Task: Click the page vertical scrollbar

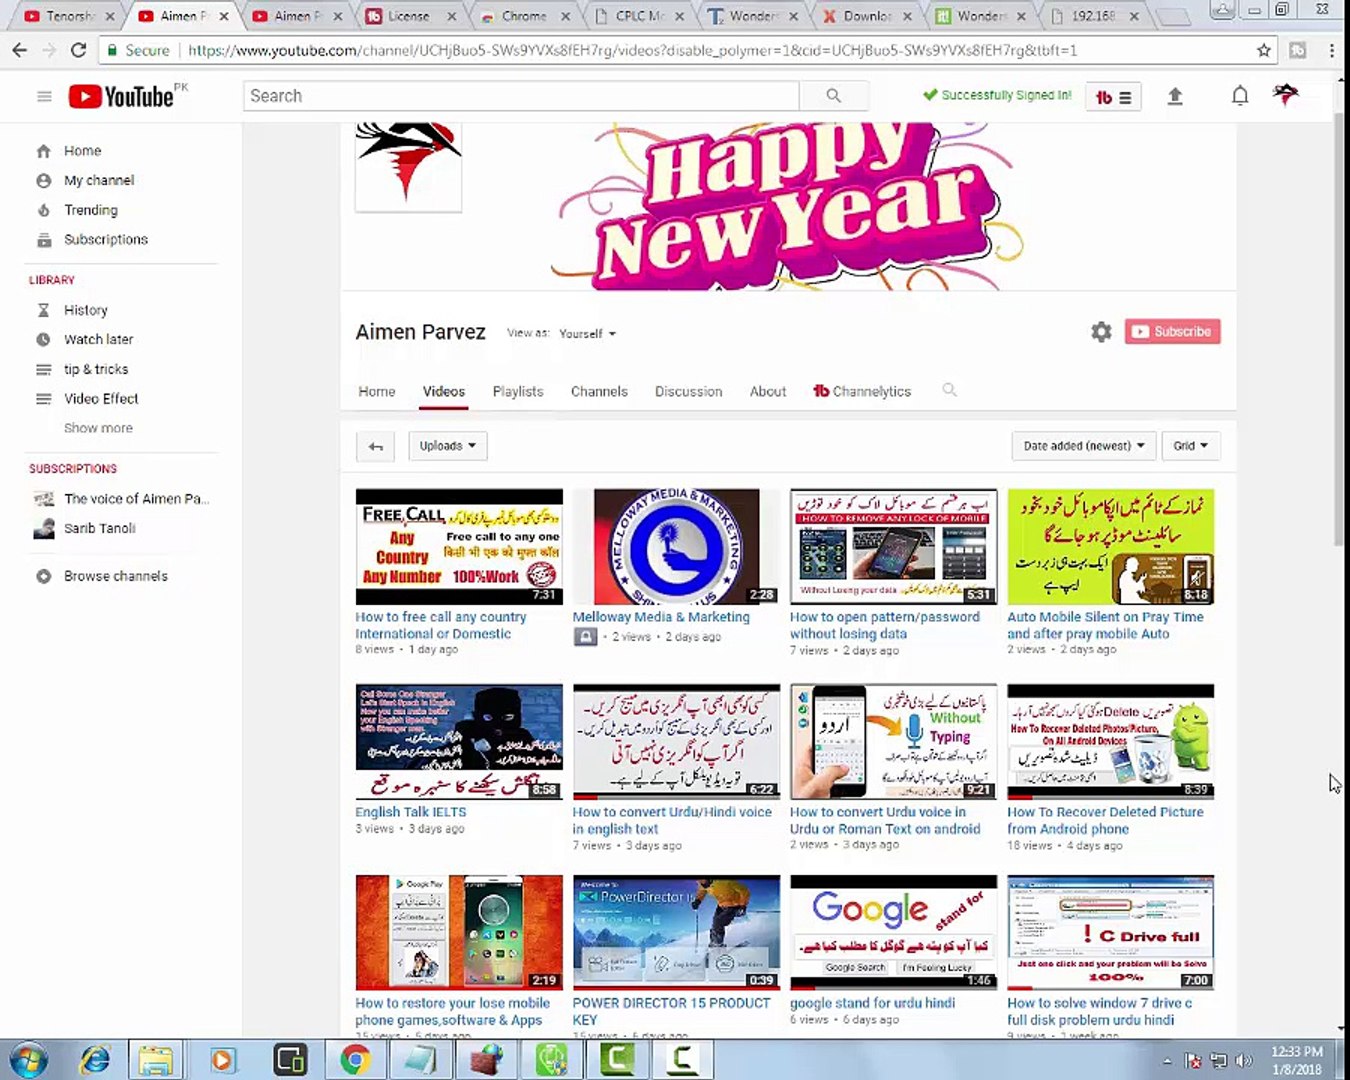Action: [1340, 330]
